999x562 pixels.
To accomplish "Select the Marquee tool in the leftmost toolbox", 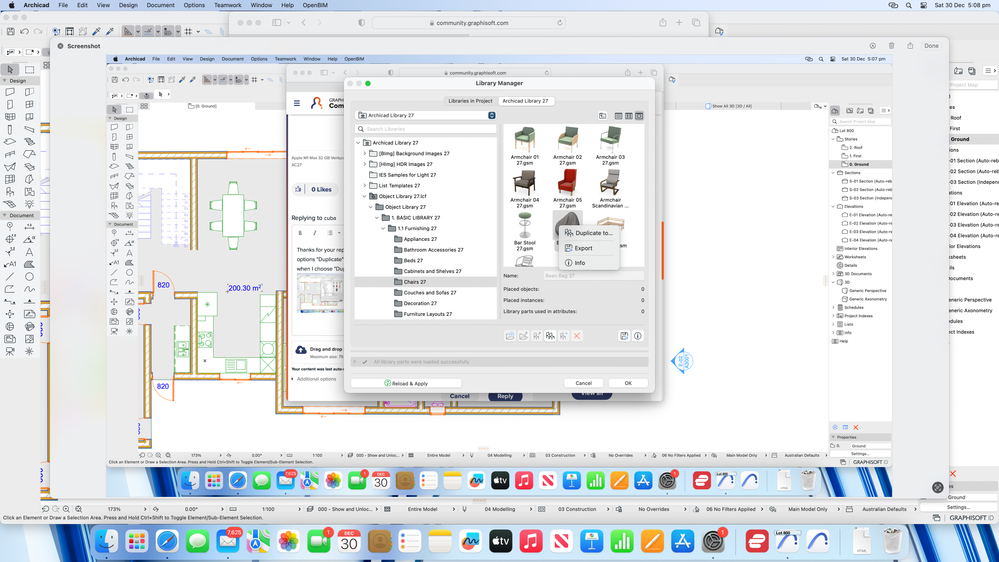I will pos(29,69).
